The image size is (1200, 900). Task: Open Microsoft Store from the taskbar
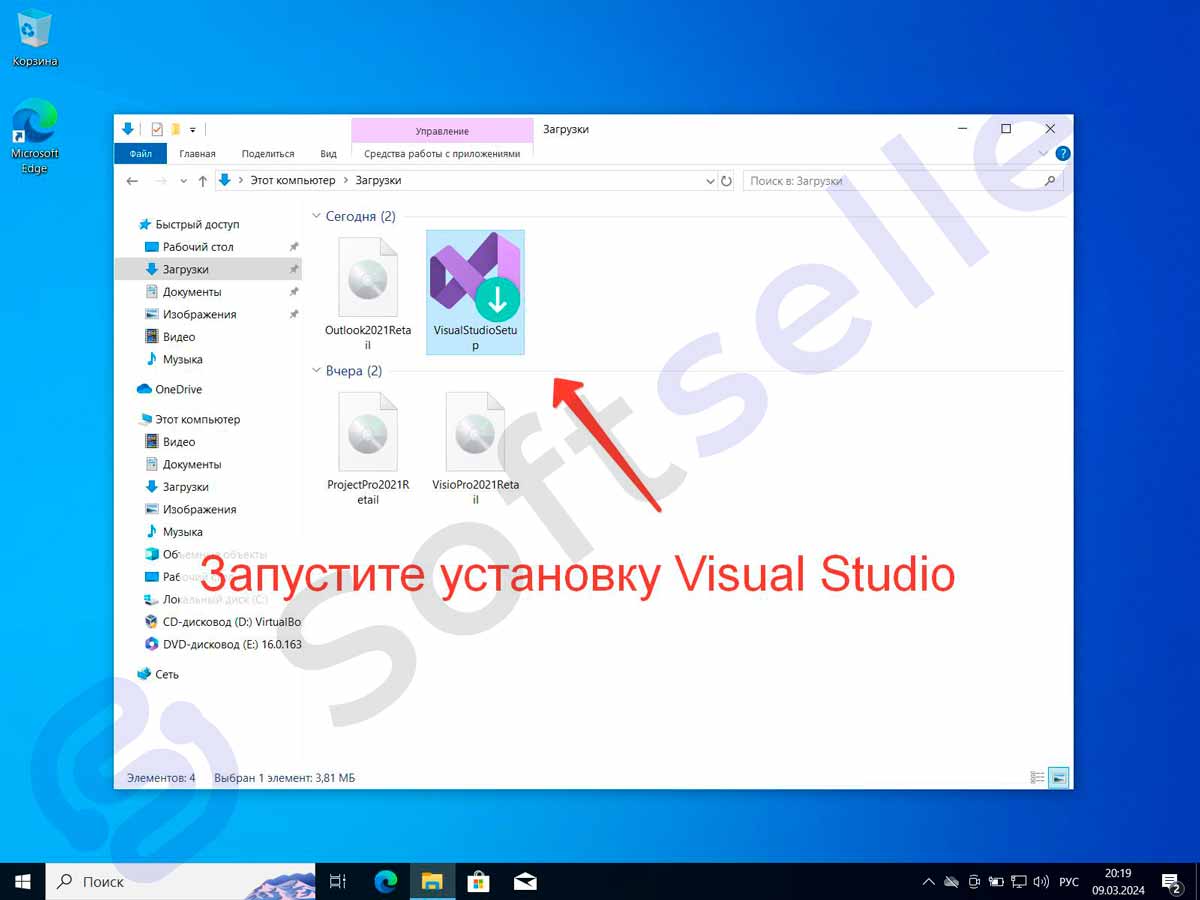tap(478, 881)
